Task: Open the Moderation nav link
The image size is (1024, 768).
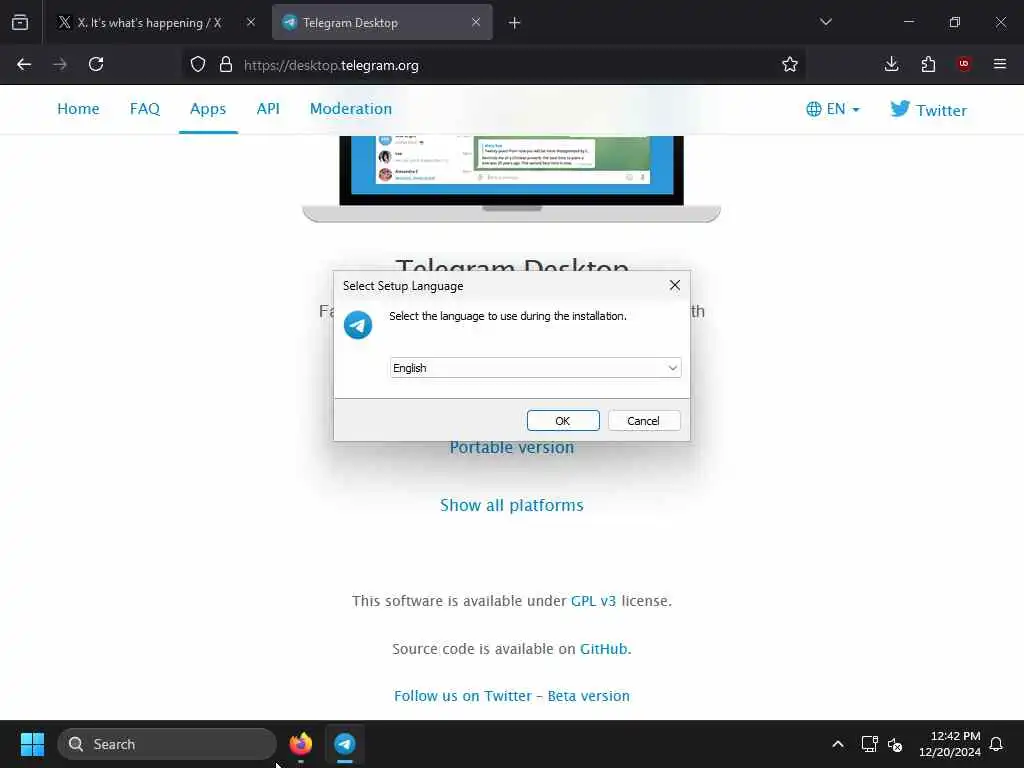Action: [x=351, y=109]
